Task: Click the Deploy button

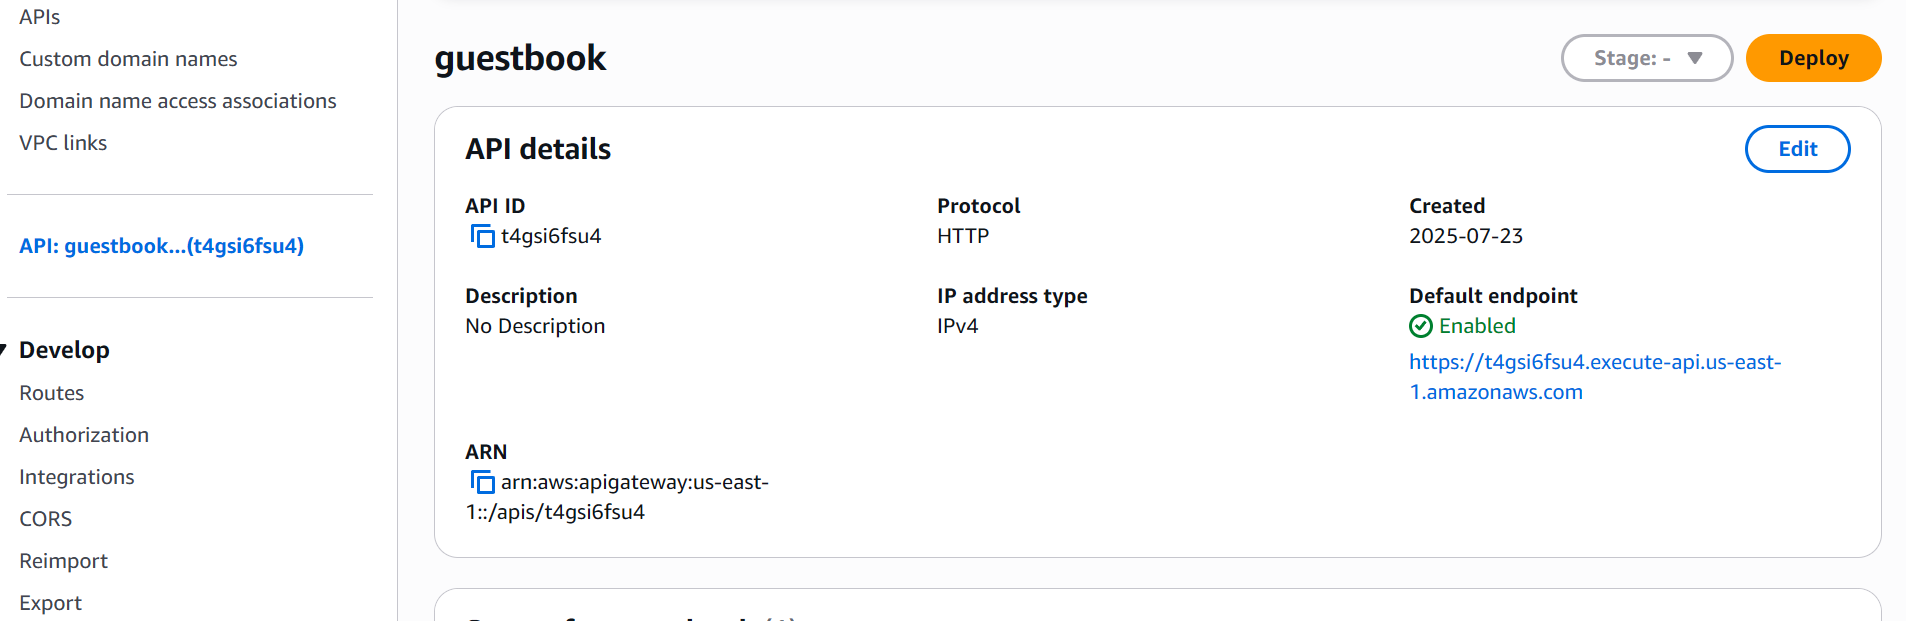Action: 1813,58
